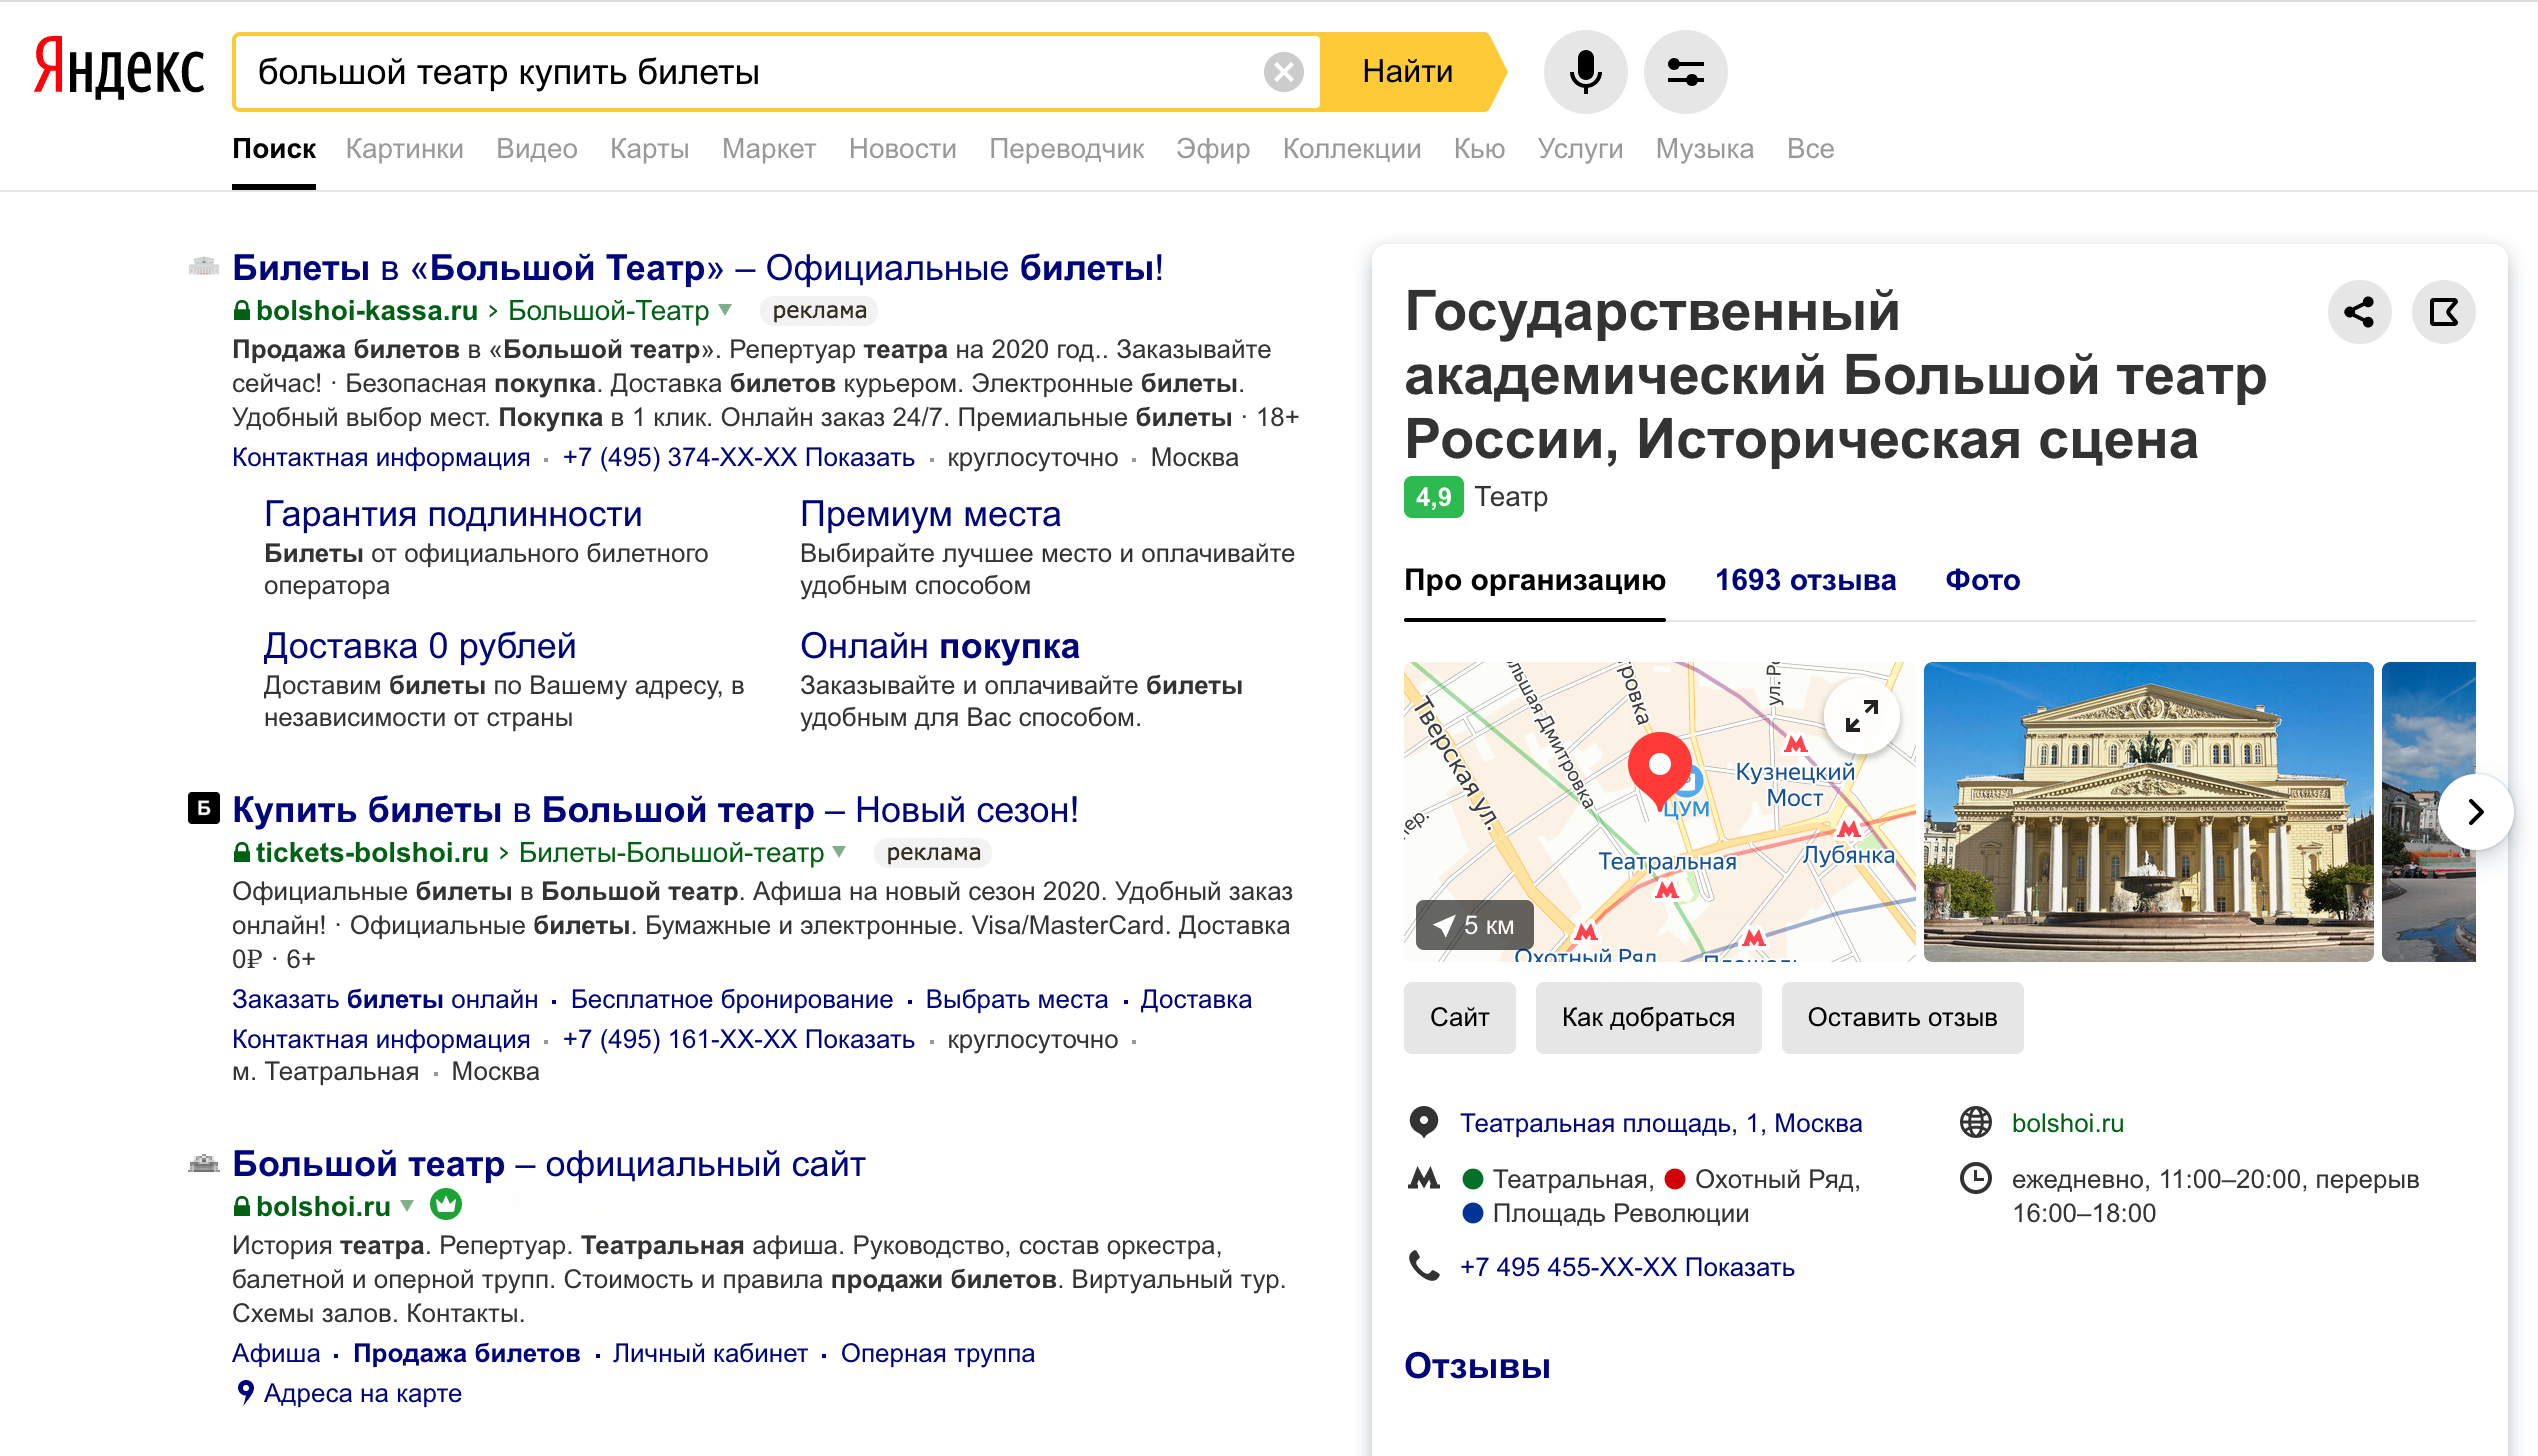
Task: Click the clock icon beside the opening hours
Action: [x=1975, y=1178]
